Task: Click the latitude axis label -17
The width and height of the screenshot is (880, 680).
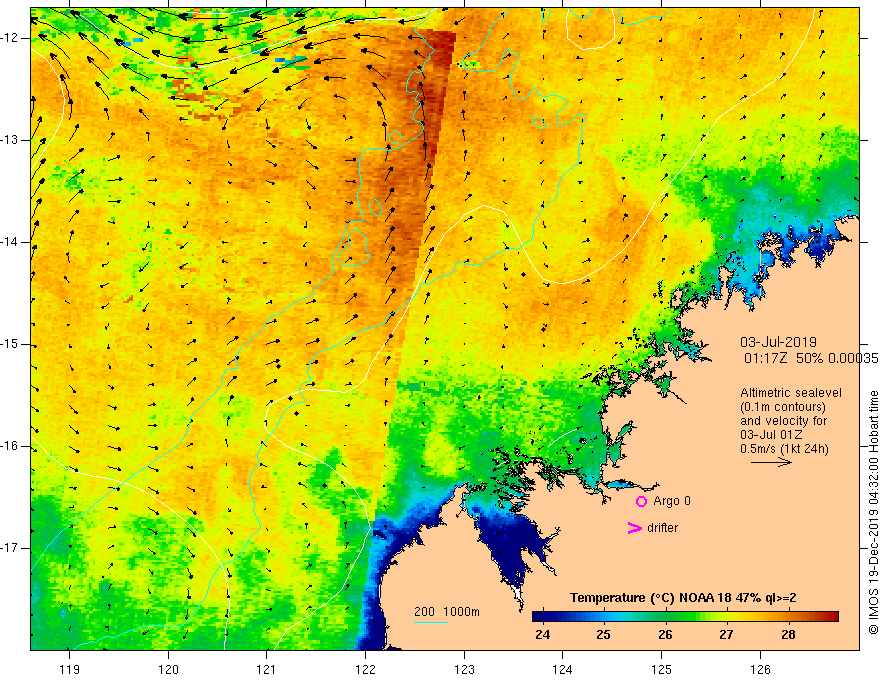Action: tap(10, 548)
